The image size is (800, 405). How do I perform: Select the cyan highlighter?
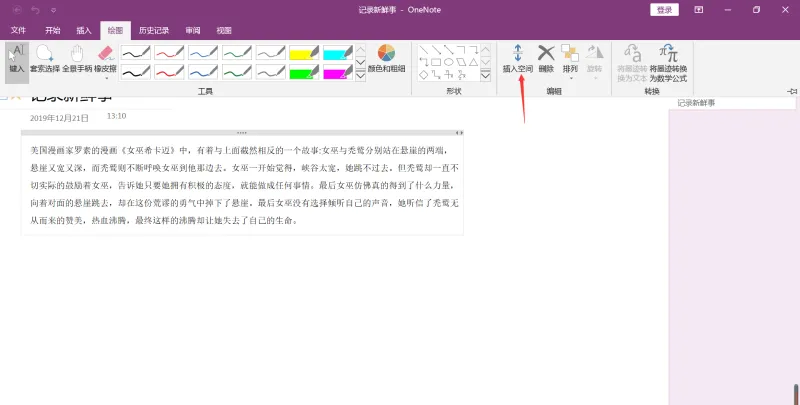tap(338, 53)
